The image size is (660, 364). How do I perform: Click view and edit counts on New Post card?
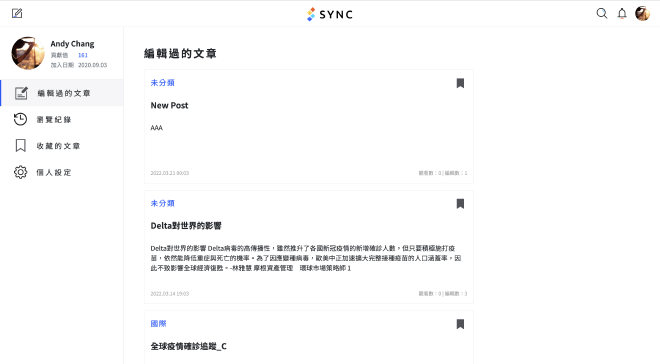tap(443, 173)
